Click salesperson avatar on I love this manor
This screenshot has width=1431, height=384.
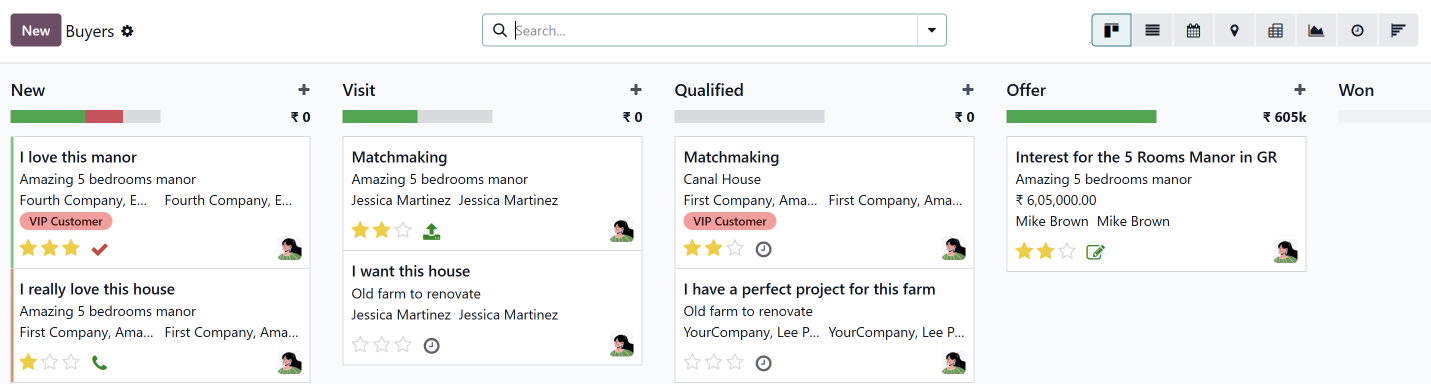click(290, 249)
